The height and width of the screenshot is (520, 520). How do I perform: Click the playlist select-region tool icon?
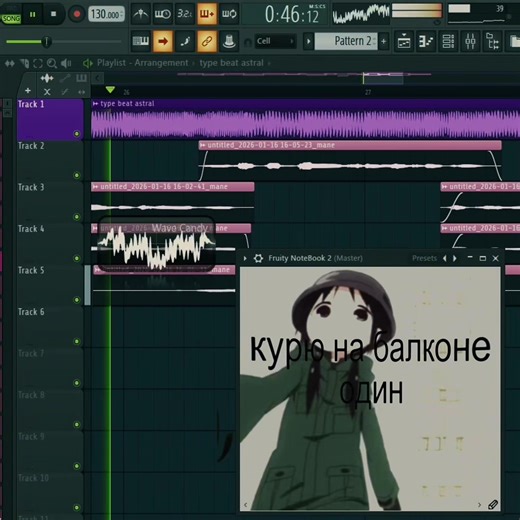coord(38,63)
